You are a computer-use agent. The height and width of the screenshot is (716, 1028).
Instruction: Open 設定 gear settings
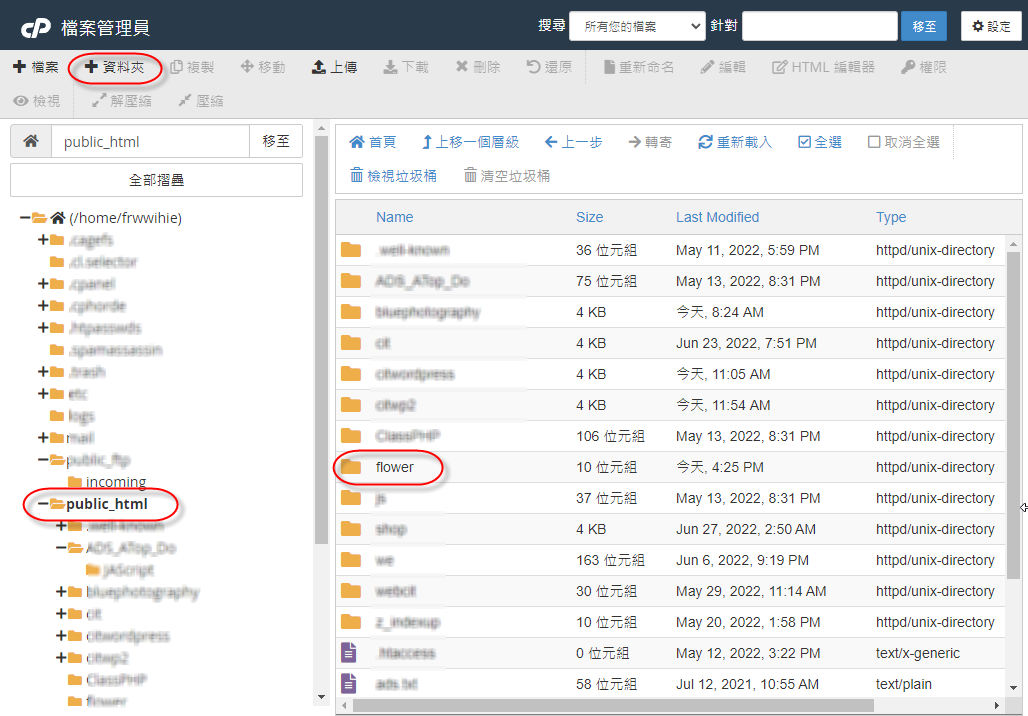(x=978, y=26)
